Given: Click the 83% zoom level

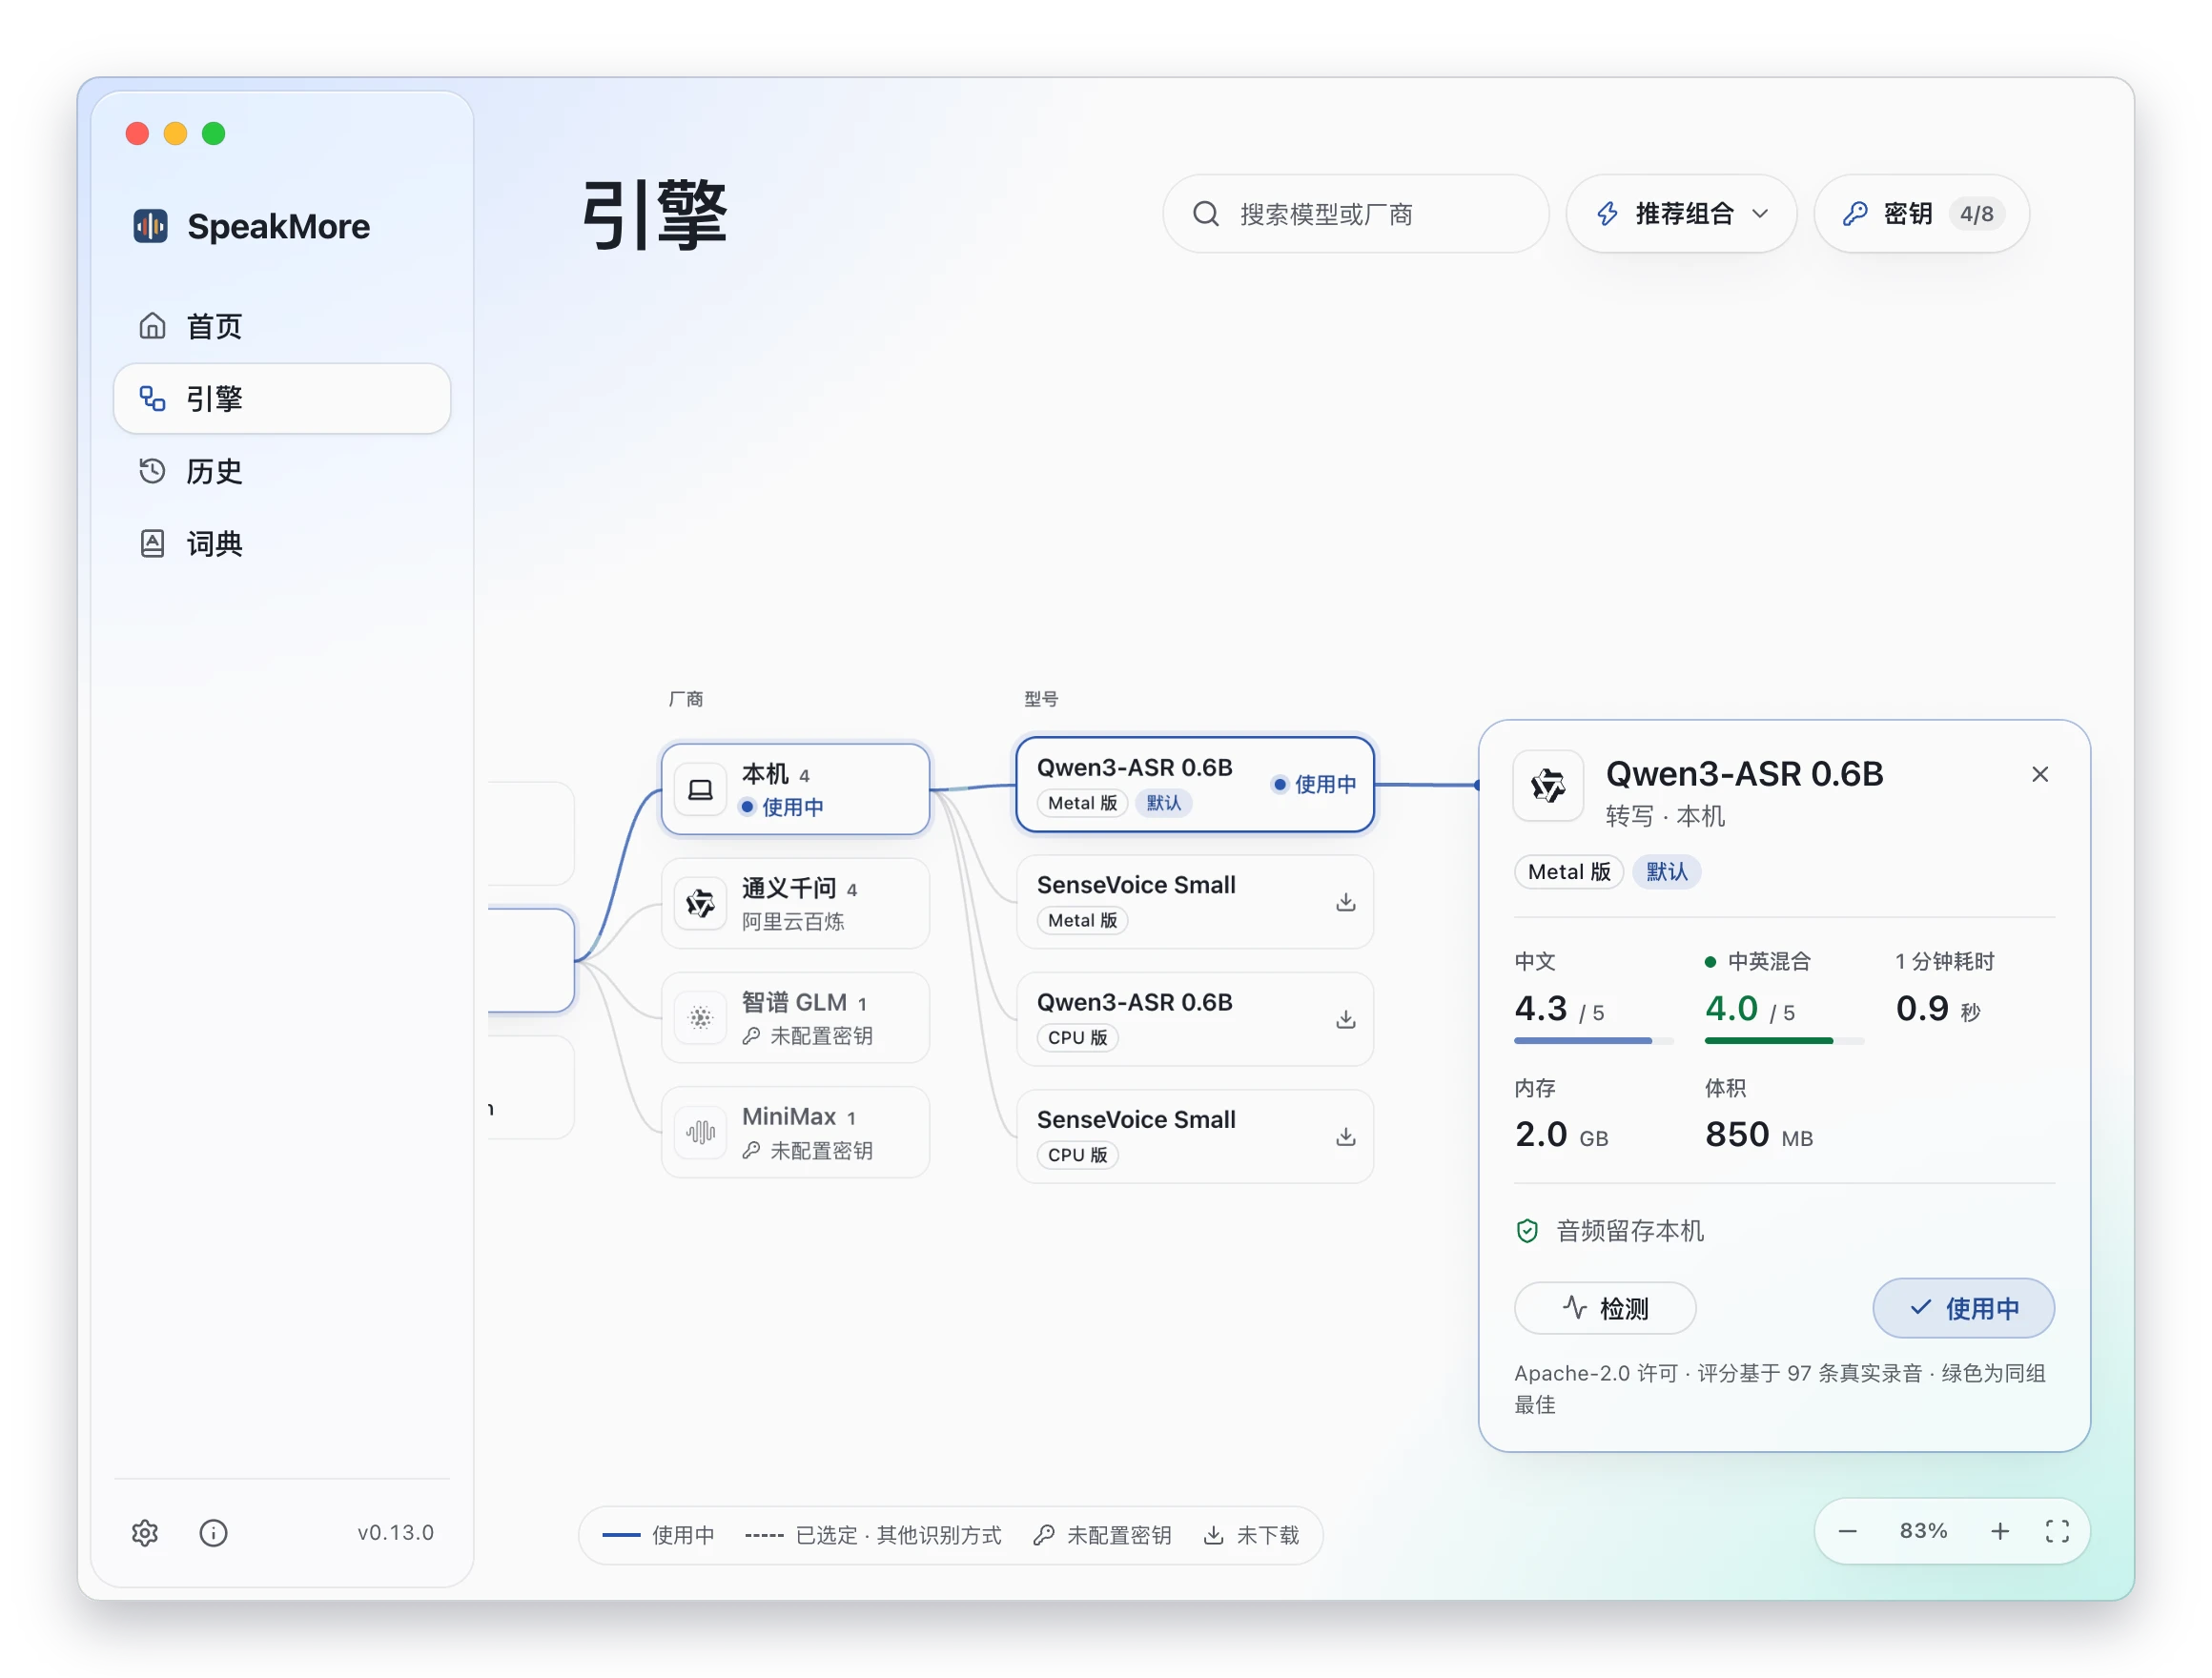Looking at the screenshot, I should click(x=1922, y=1530).
